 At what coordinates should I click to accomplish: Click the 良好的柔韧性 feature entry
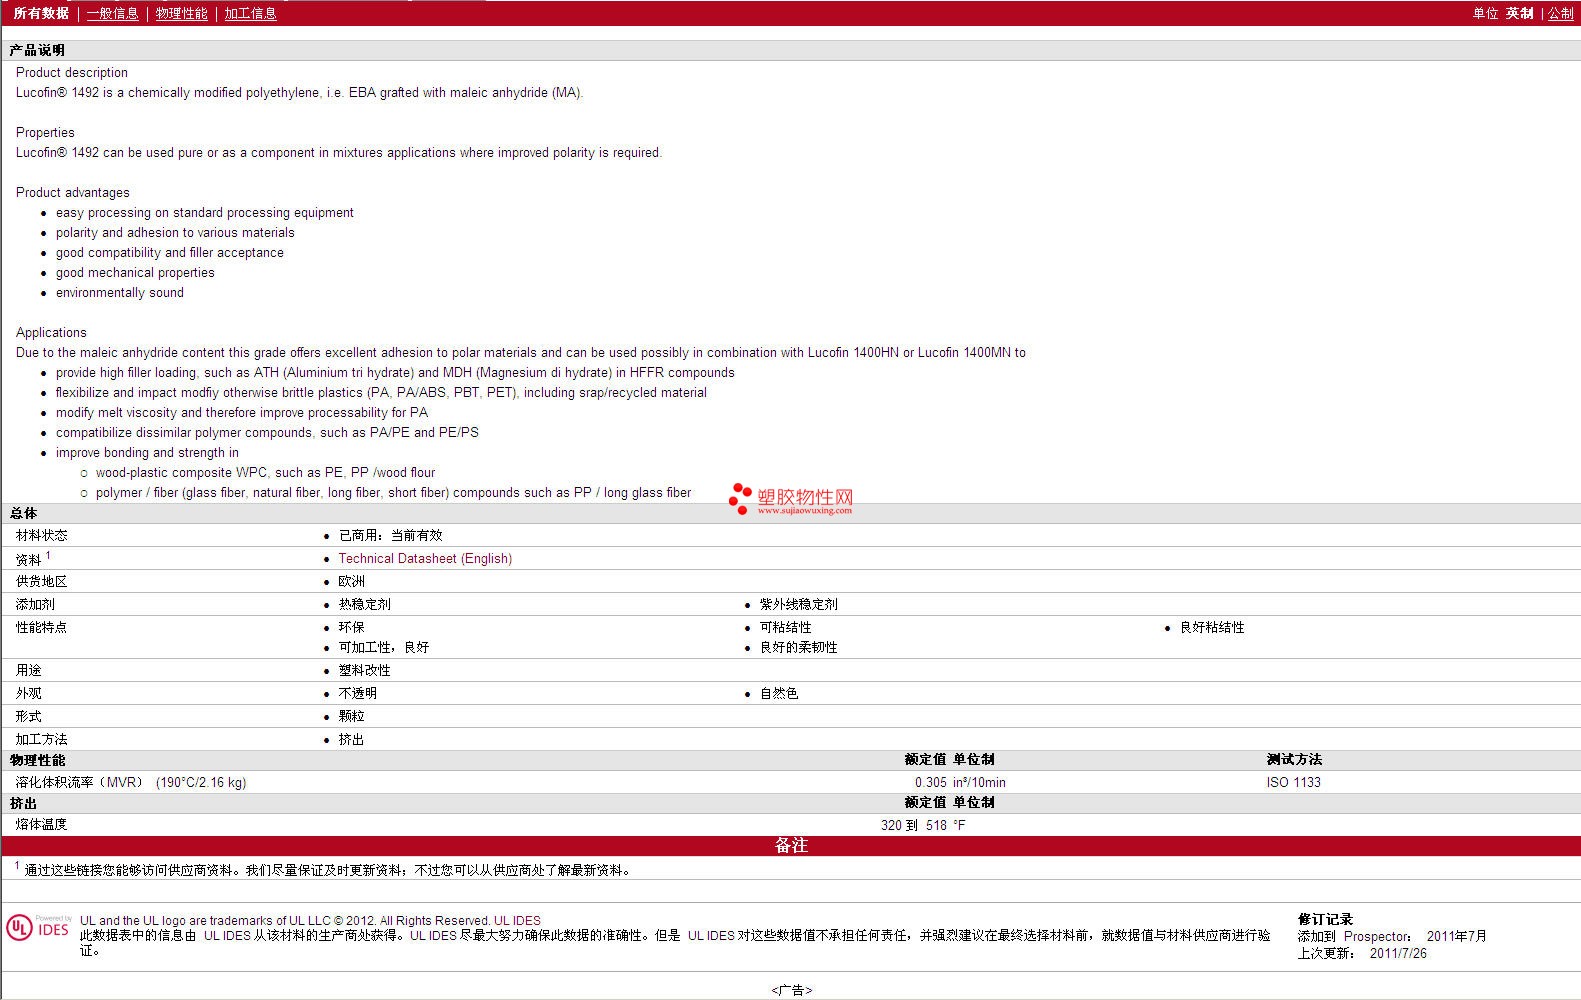pyautogui.click(x=798, y=647)
